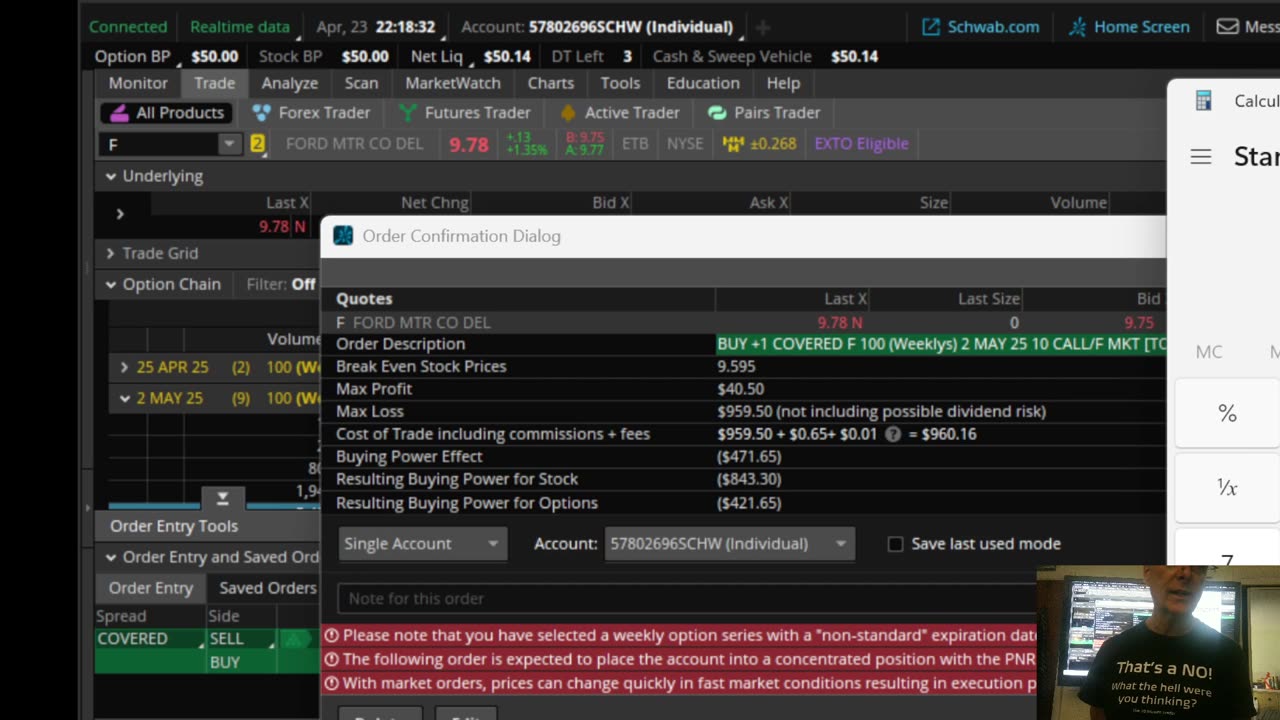The width and height of the screenshot is (1280, 720).
Task: Open the Calculator hamburger navigation menu
Action: pyautogui.click(x=1201, y=157)
